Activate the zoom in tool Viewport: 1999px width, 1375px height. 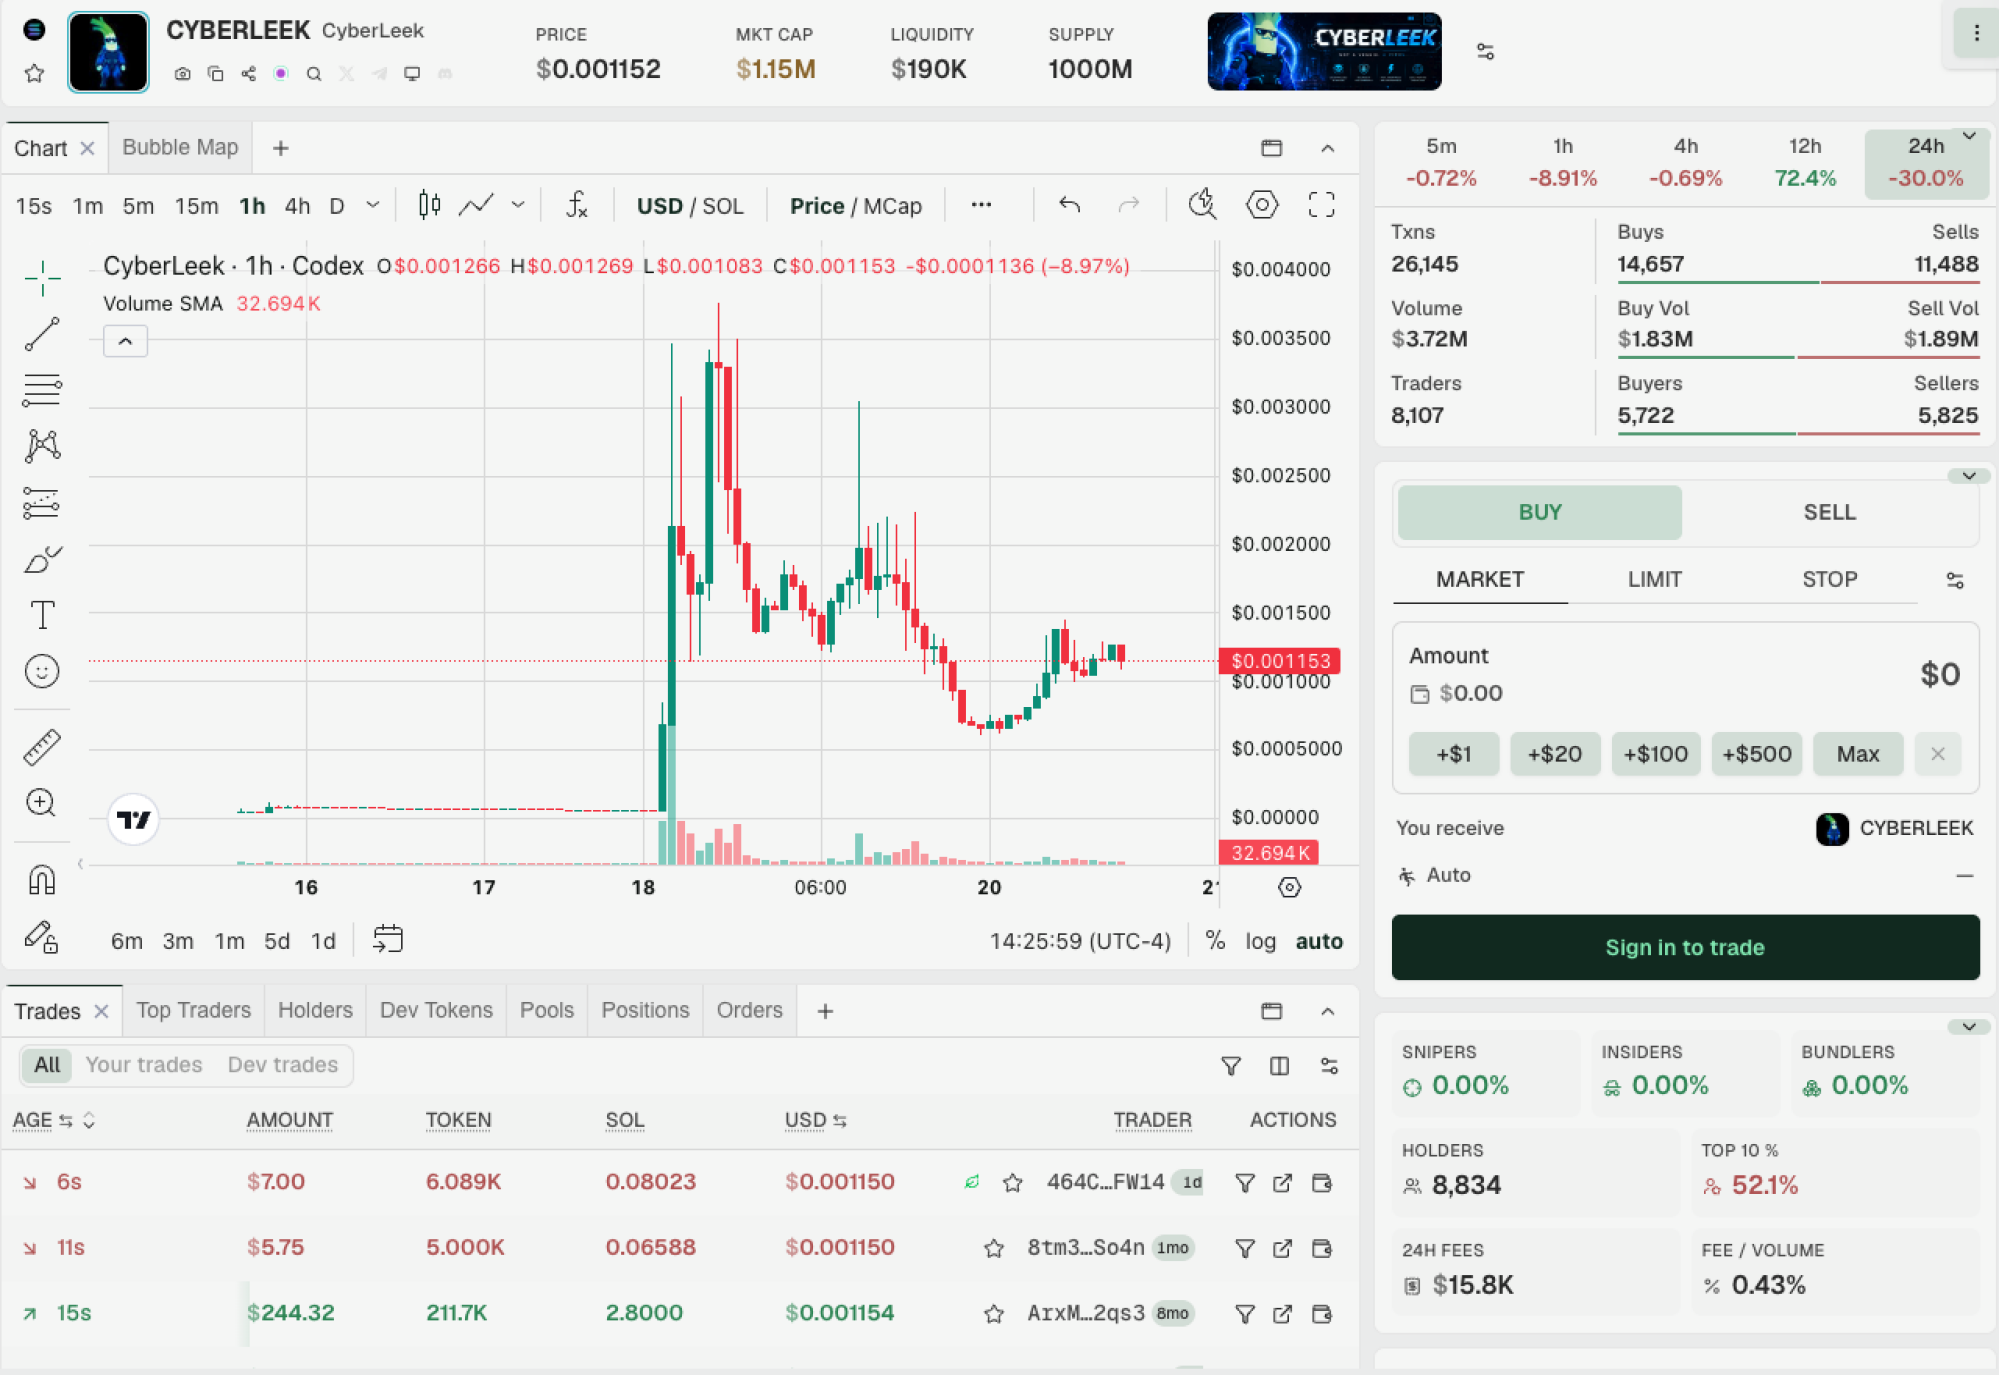point(42,802)
